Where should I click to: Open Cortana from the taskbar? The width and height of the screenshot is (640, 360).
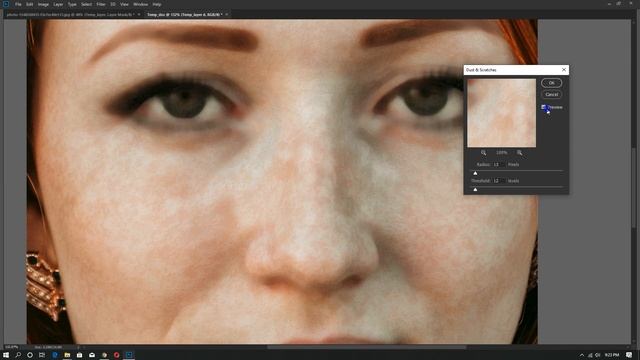pyautogui.click(x=30, y=355)
